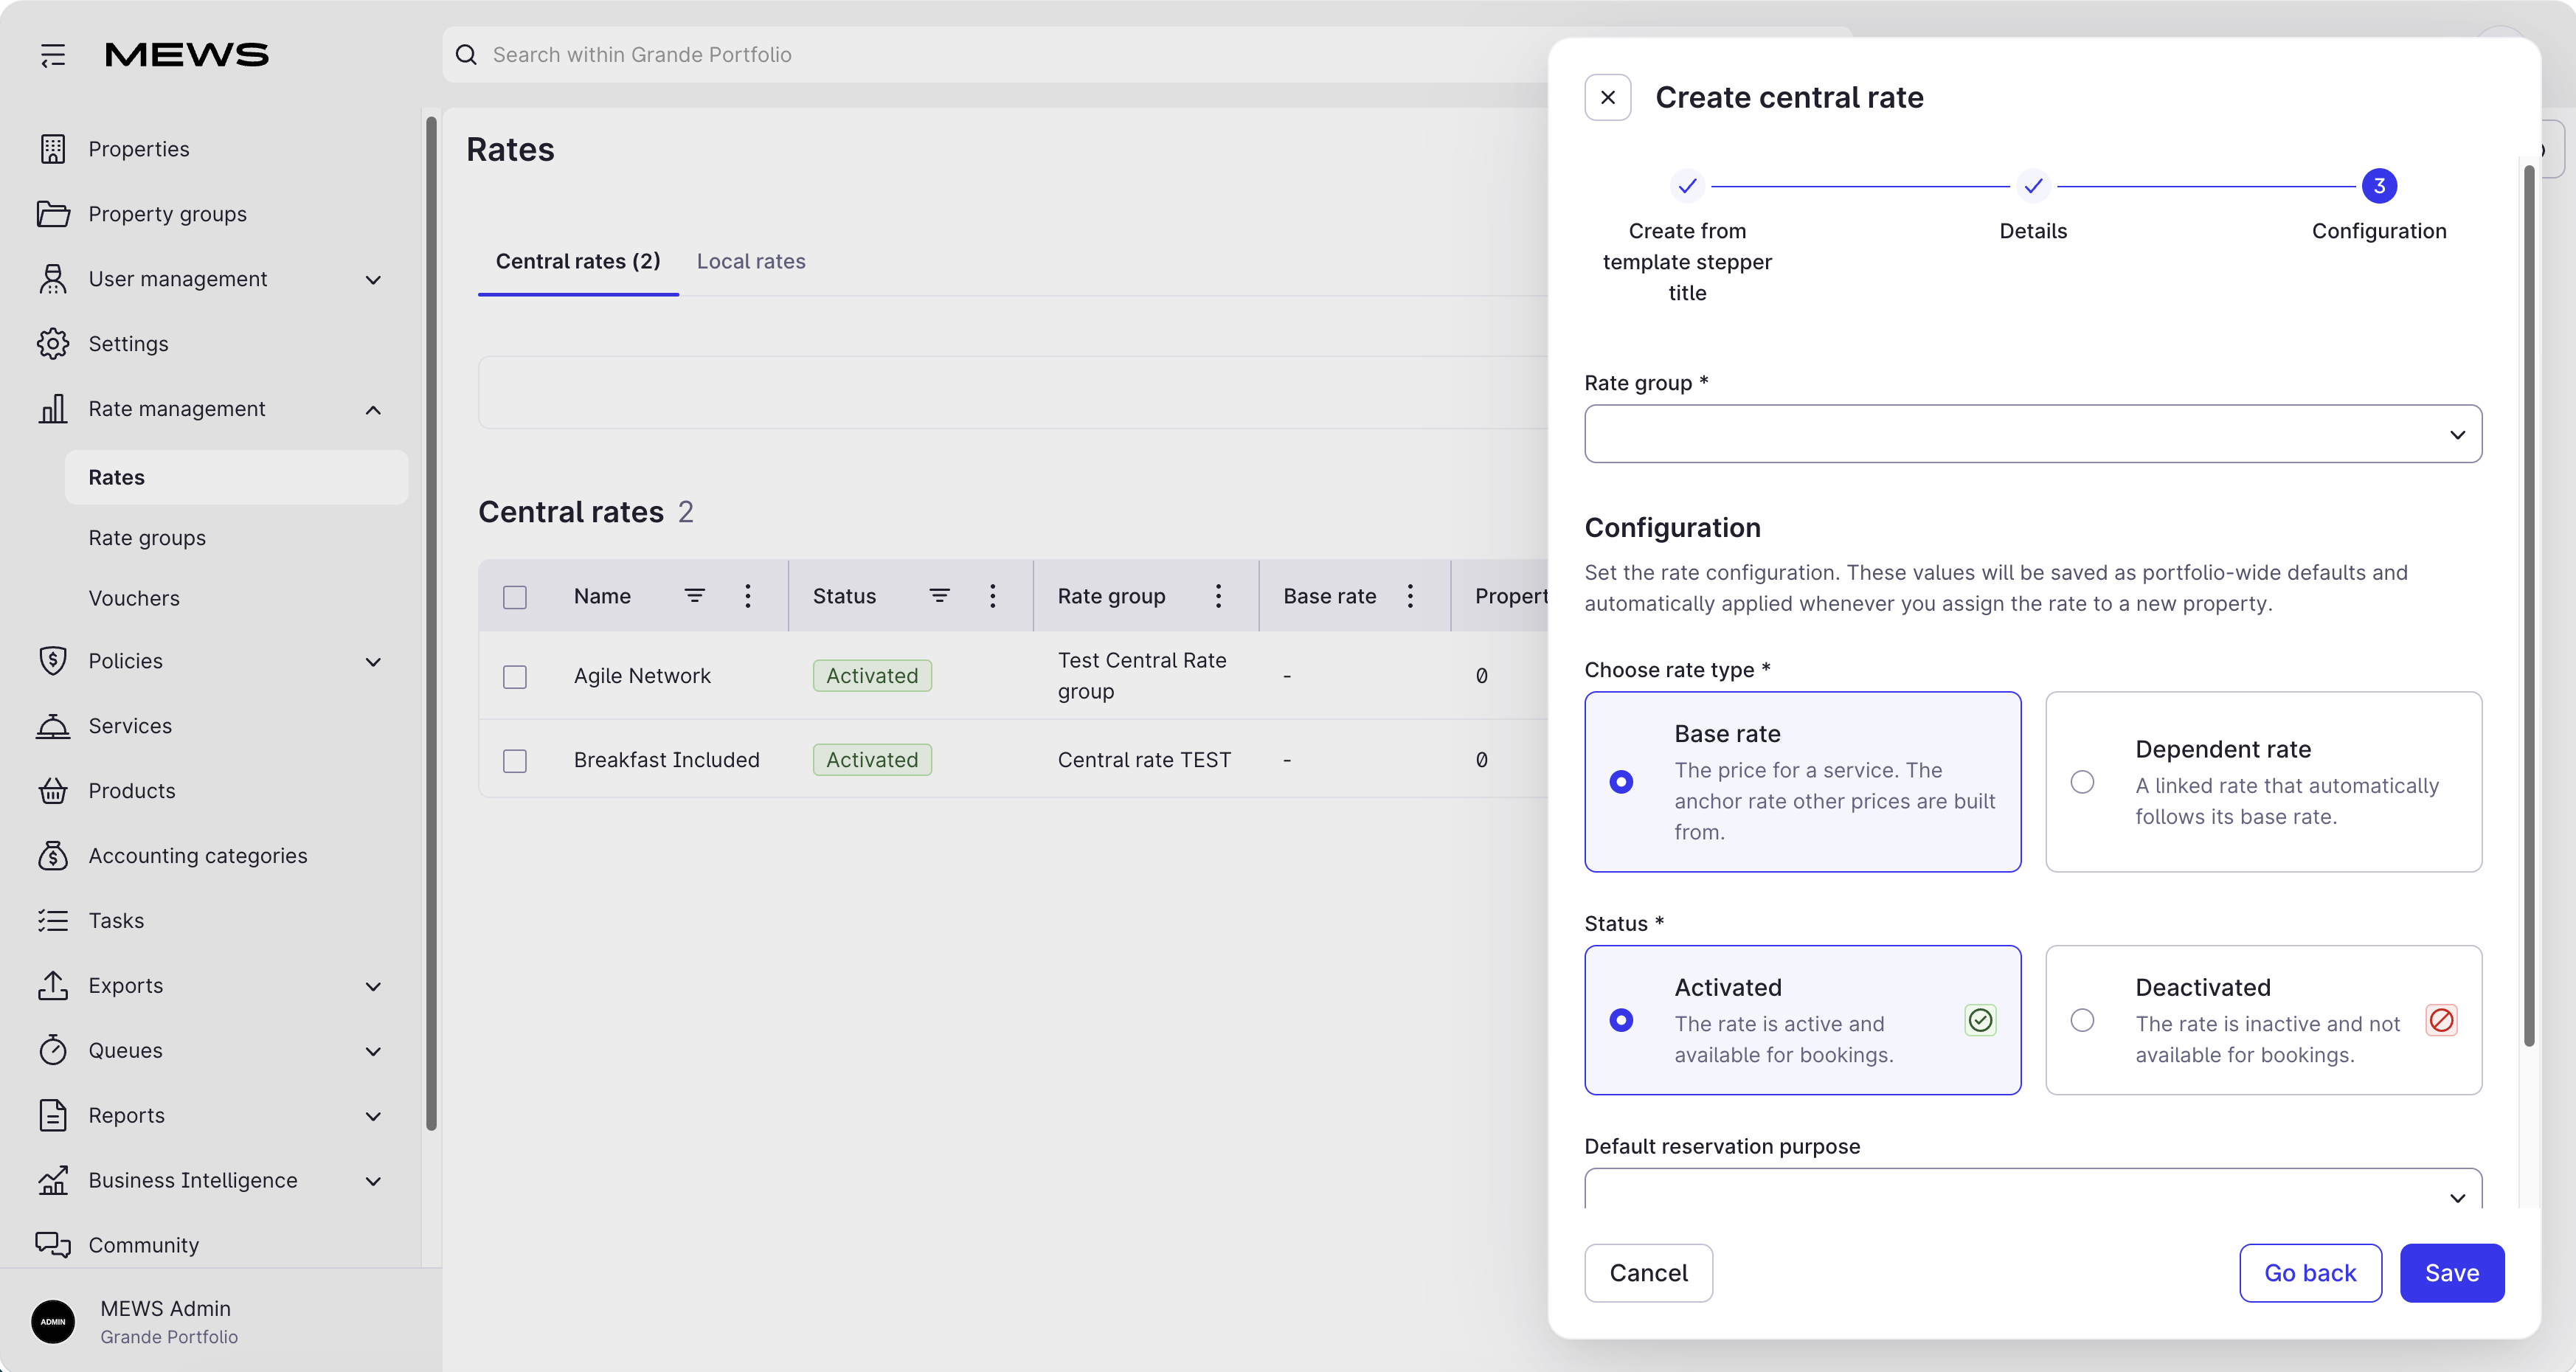Filter the Status column

coord(940,596)
